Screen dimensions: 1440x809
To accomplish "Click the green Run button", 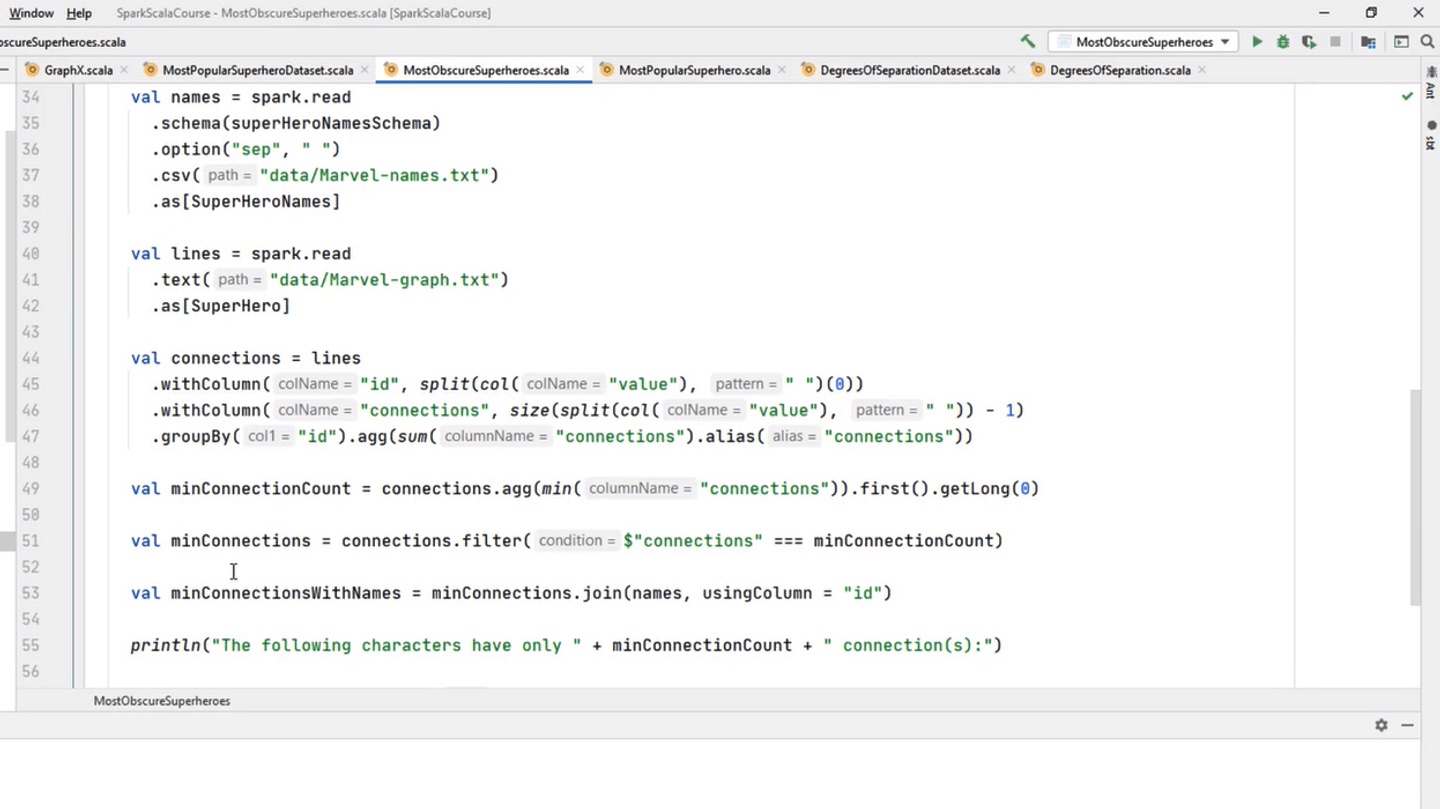I will pos(1257,42).
